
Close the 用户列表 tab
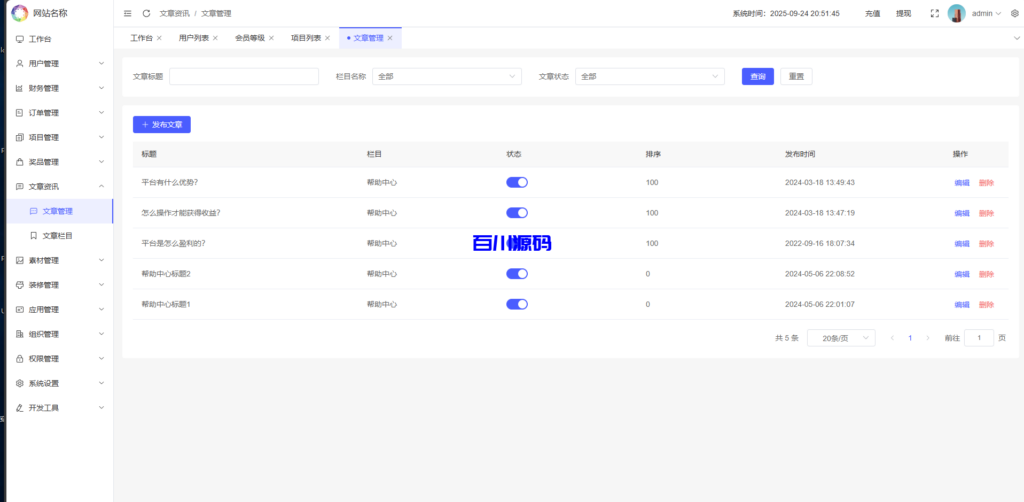(x=215, y=38)
